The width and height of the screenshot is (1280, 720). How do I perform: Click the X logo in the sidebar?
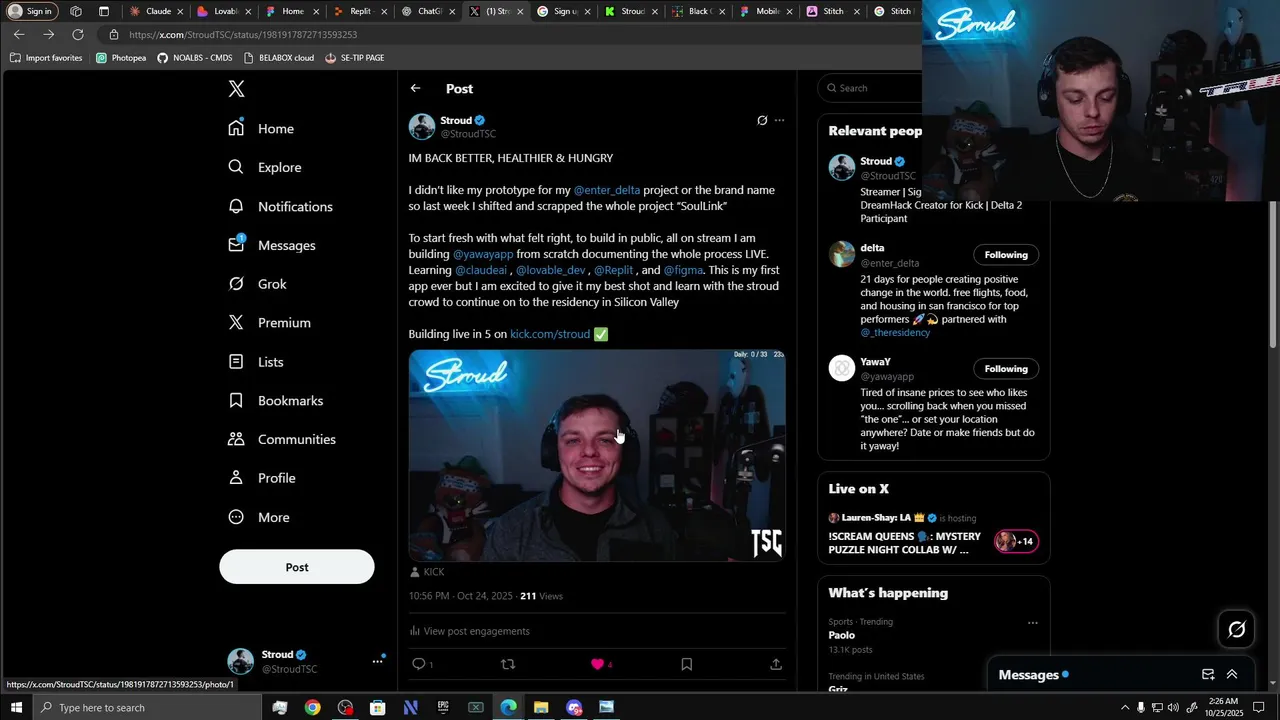[x=236, y=89]
